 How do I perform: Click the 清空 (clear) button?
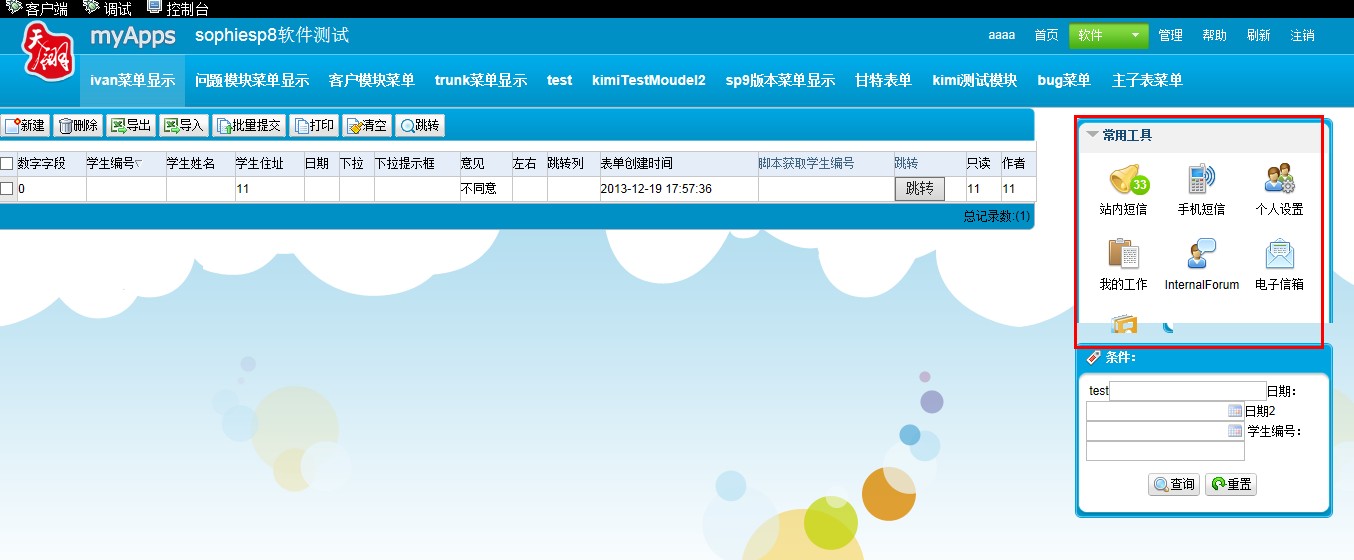pos(368,125)
